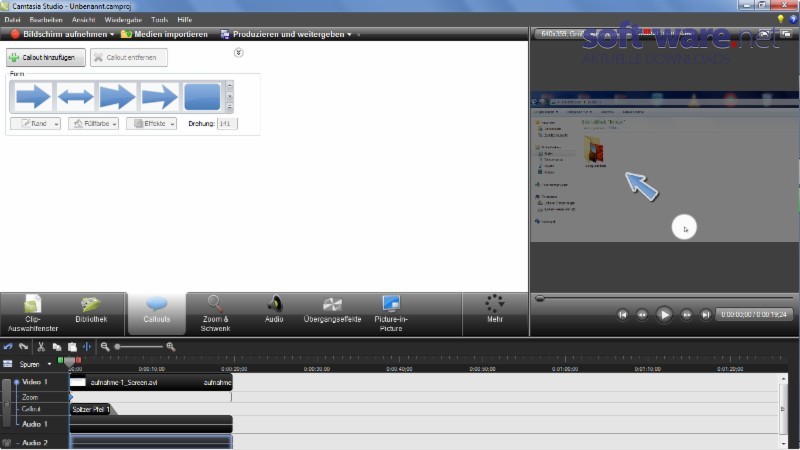Viewport: 800px width, 450px height.
Task: Open the Clip-Auswahlfenster tab
Action: pyautogui.click(x=33, y=314)
